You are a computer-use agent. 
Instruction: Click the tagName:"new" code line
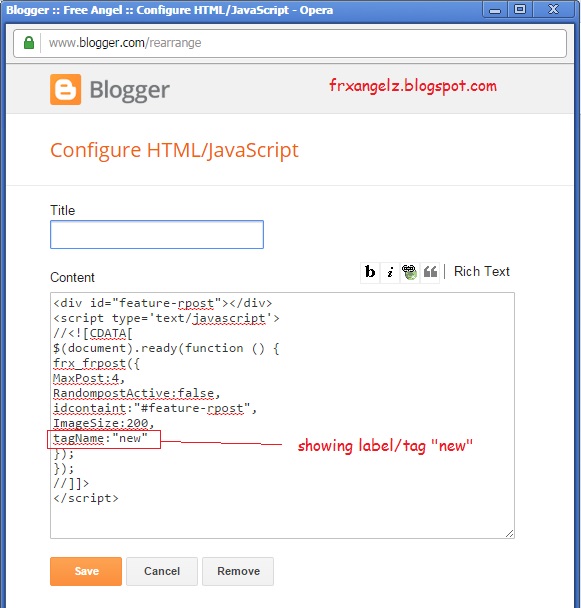100,439
